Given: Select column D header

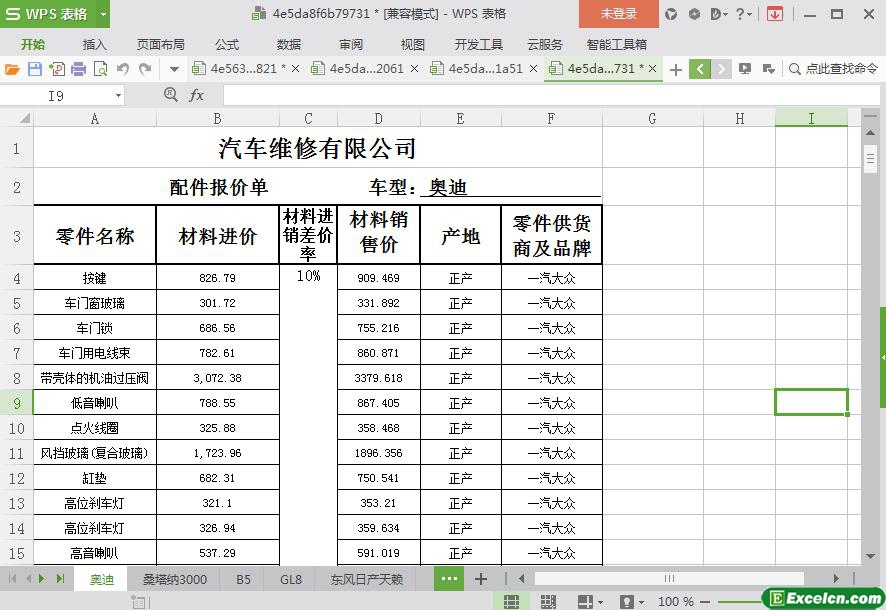Looking at the screenshot, I should click(x=379, y=119).
